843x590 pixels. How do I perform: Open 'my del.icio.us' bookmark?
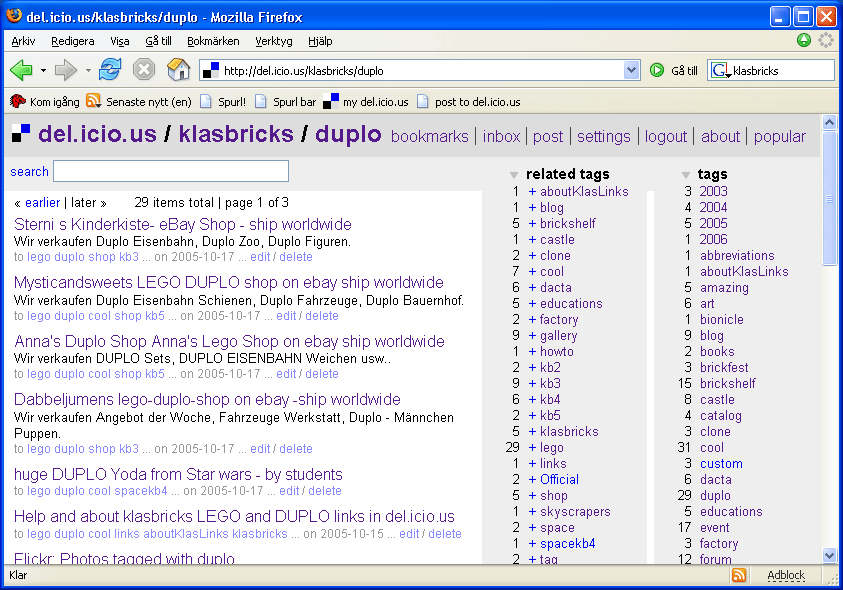click(x=366, y=102)
